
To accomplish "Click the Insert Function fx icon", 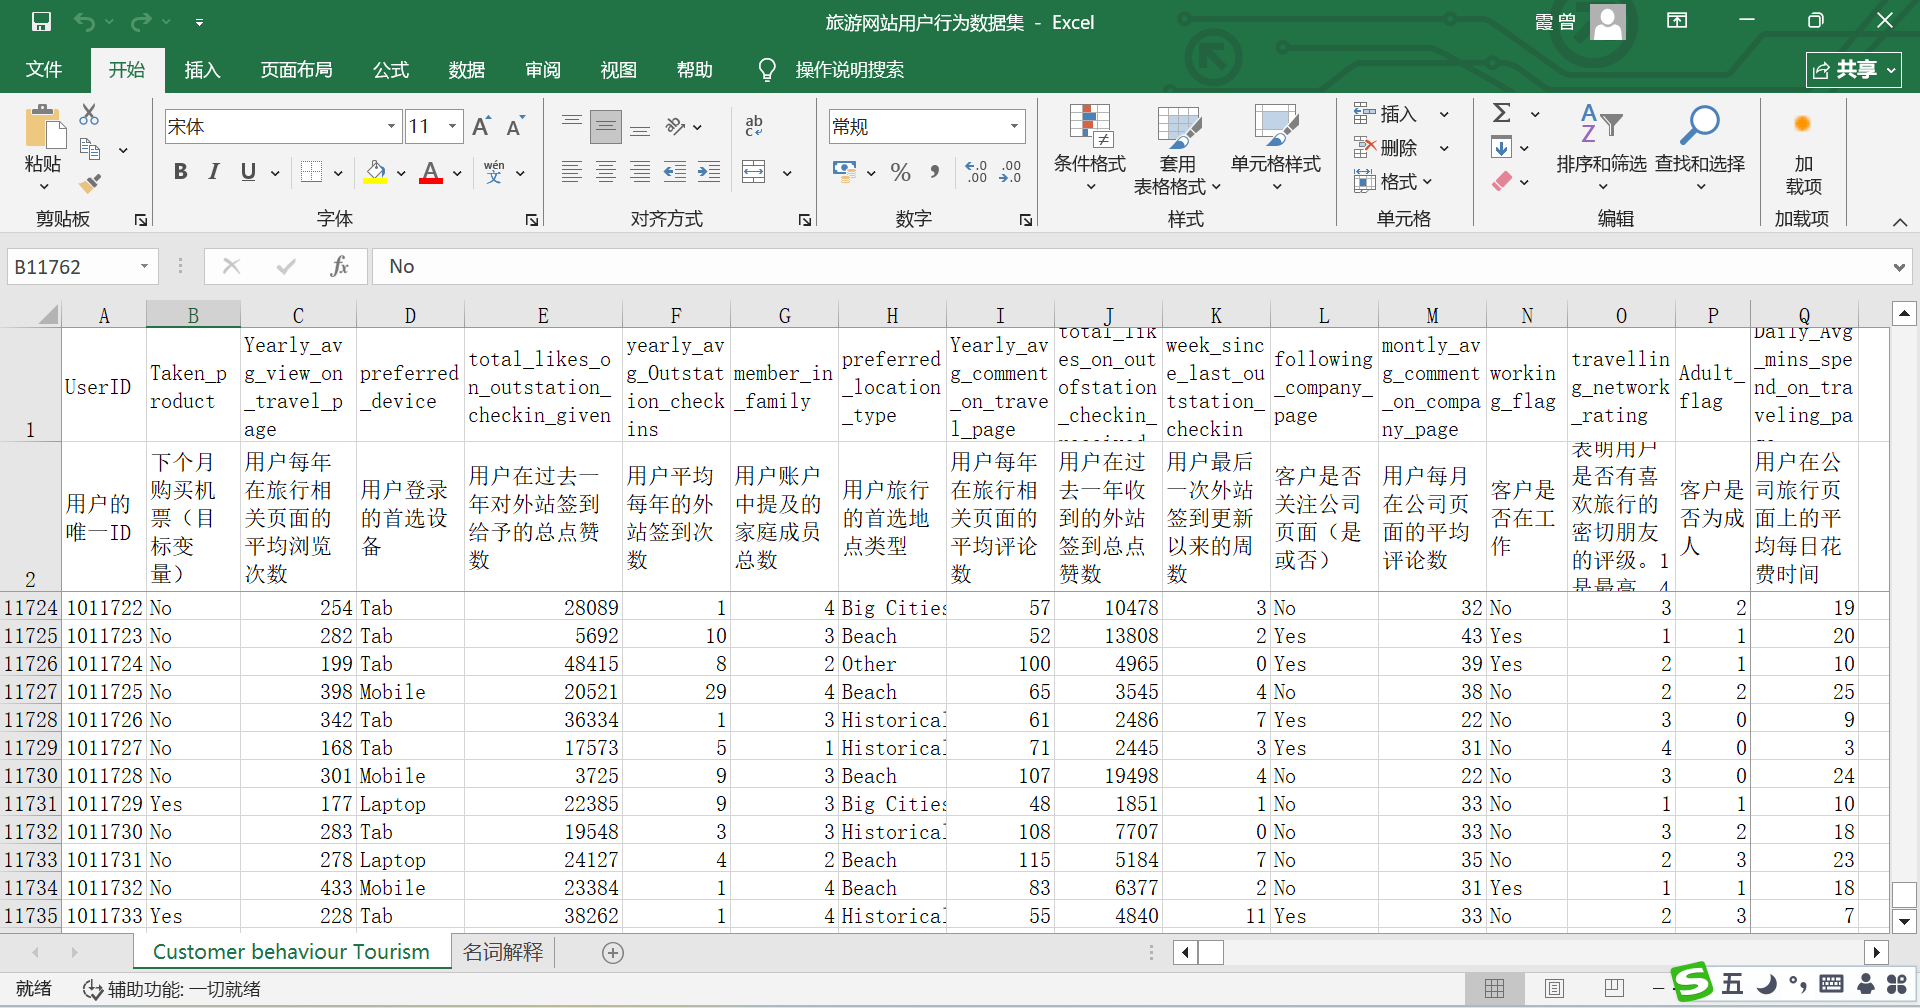I will click(x=339, y=267).
